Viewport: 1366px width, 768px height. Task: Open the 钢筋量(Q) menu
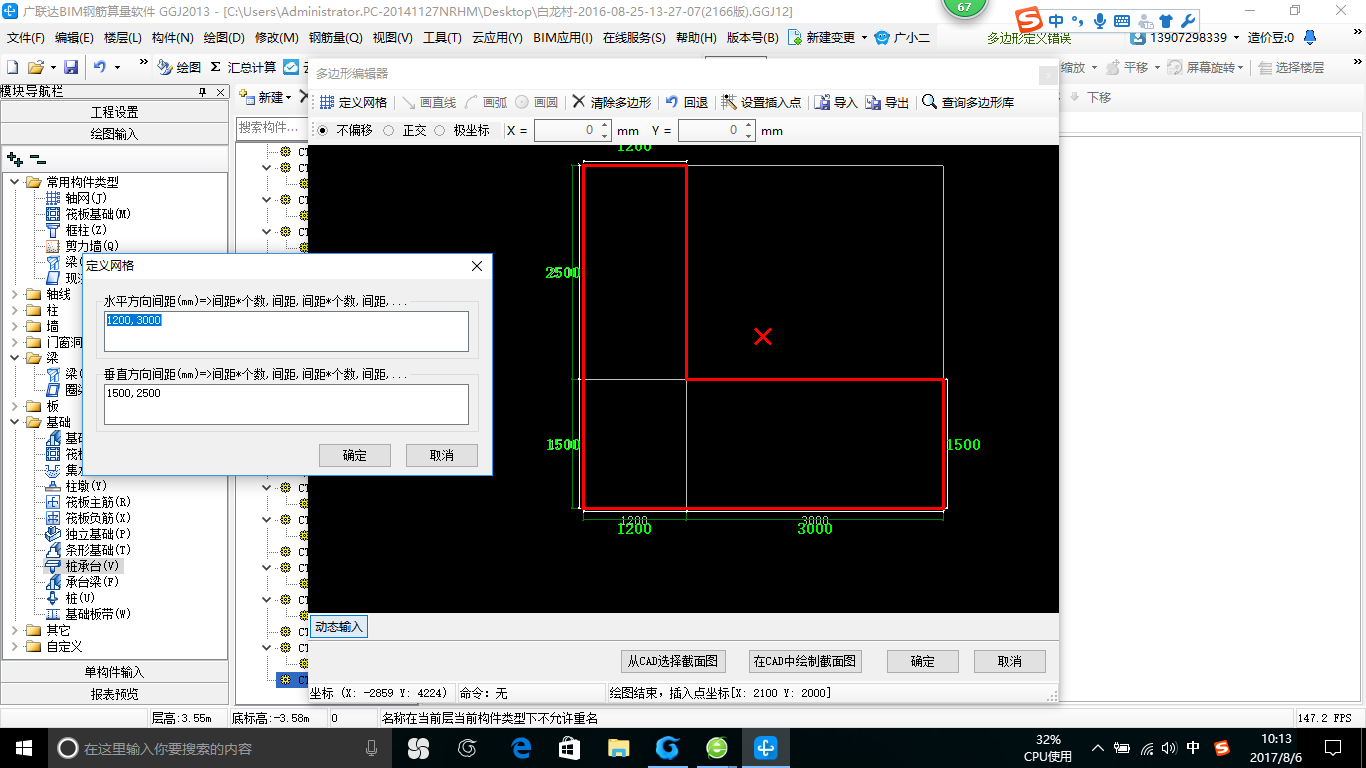(335, 38)
